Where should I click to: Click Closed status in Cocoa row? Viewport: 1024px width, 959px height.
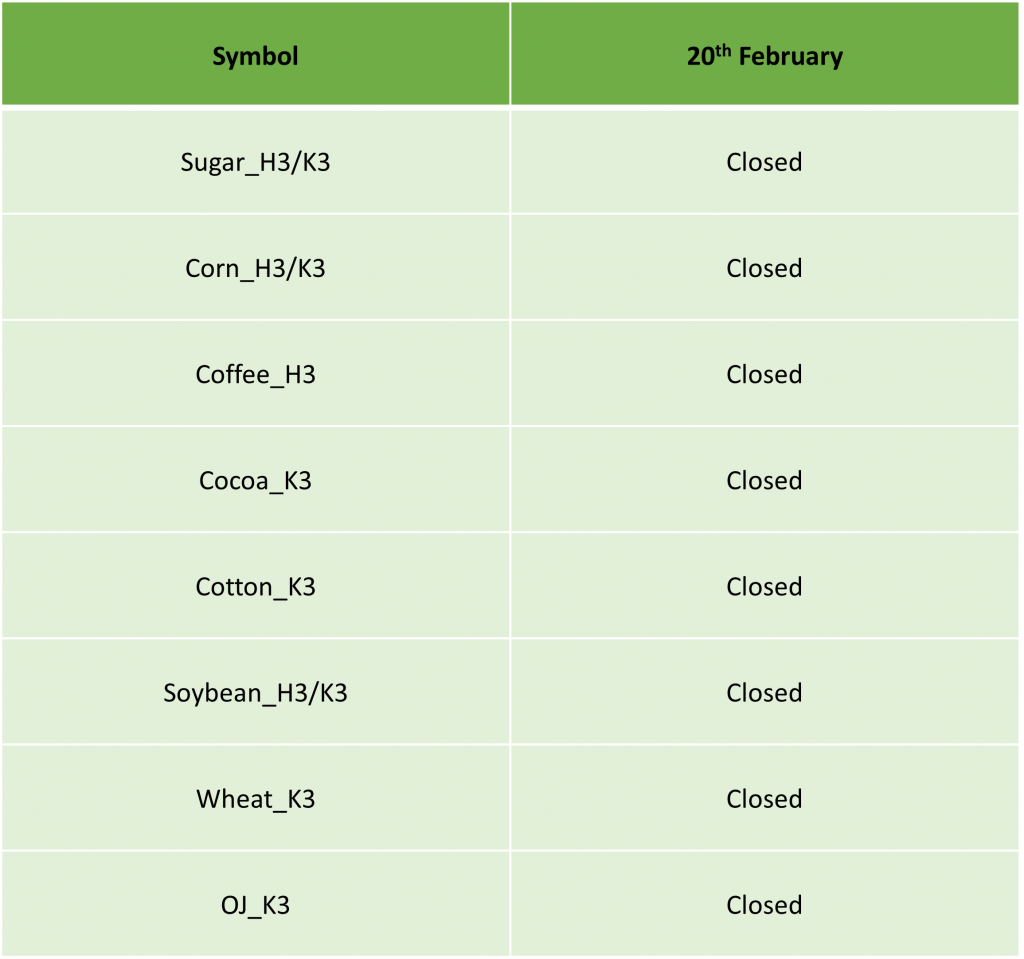coord(764,480)
